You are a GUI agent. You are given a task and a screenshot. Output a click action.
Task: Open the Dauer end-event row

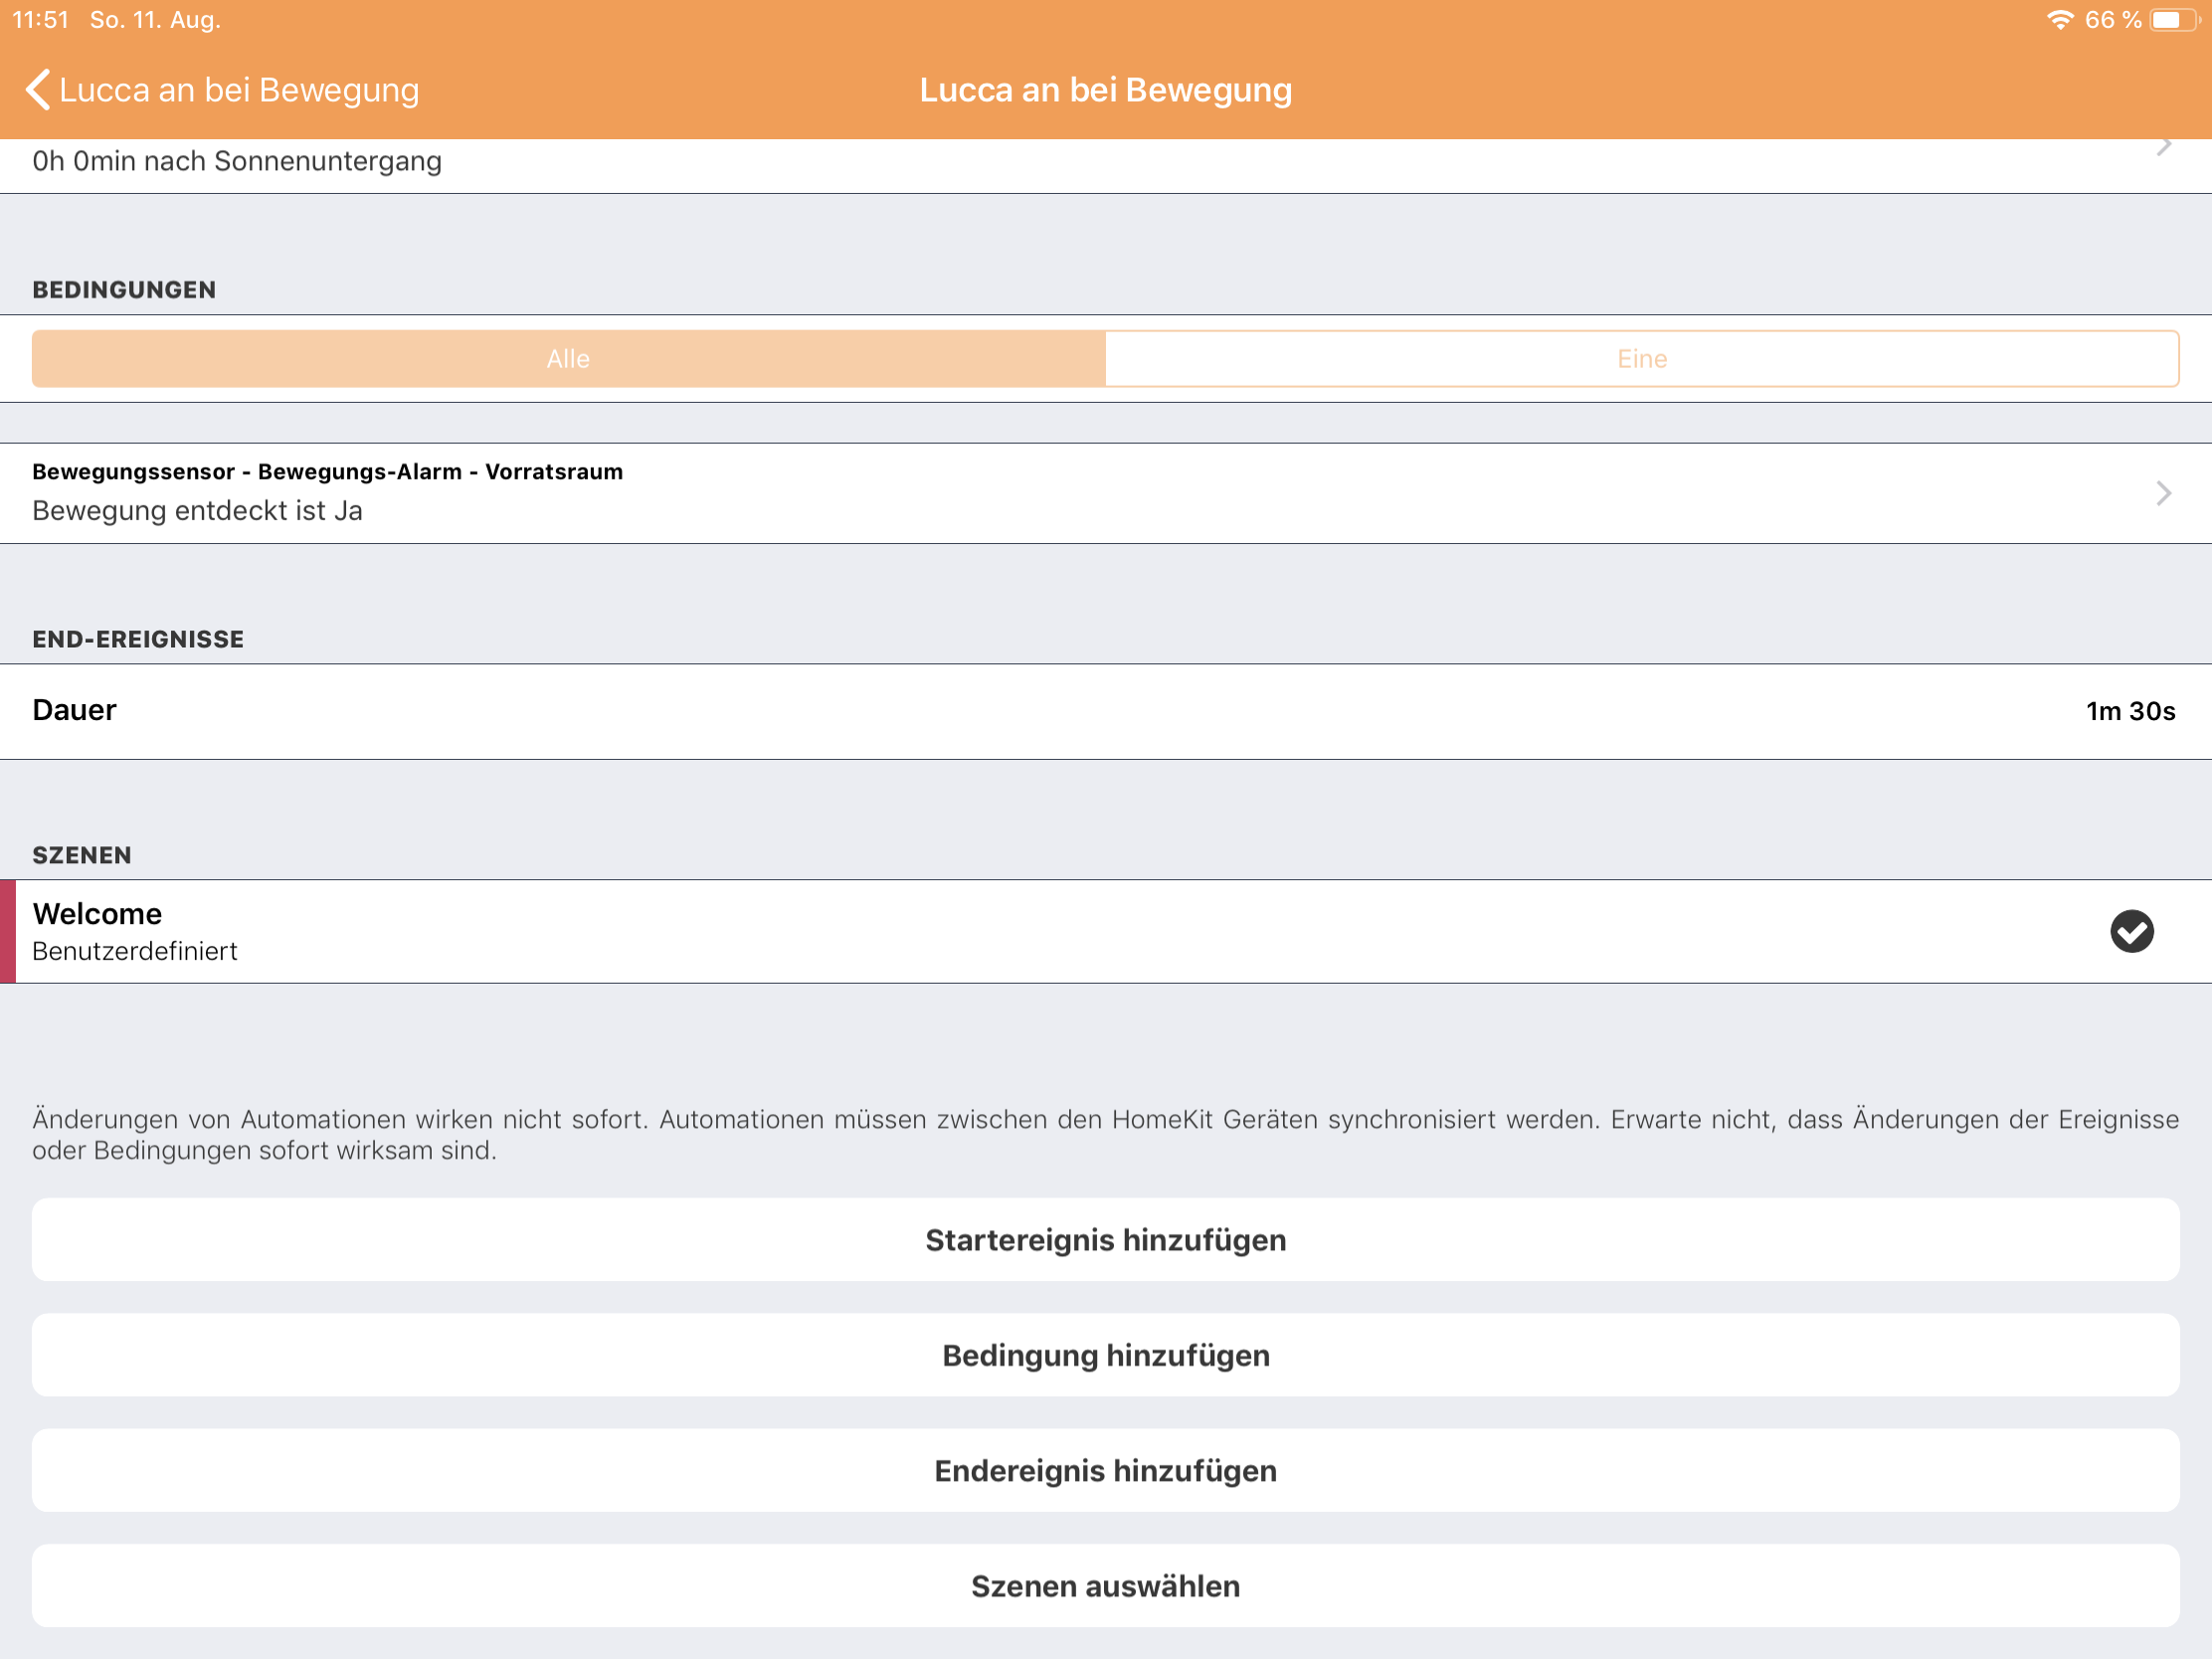point(75,710)
